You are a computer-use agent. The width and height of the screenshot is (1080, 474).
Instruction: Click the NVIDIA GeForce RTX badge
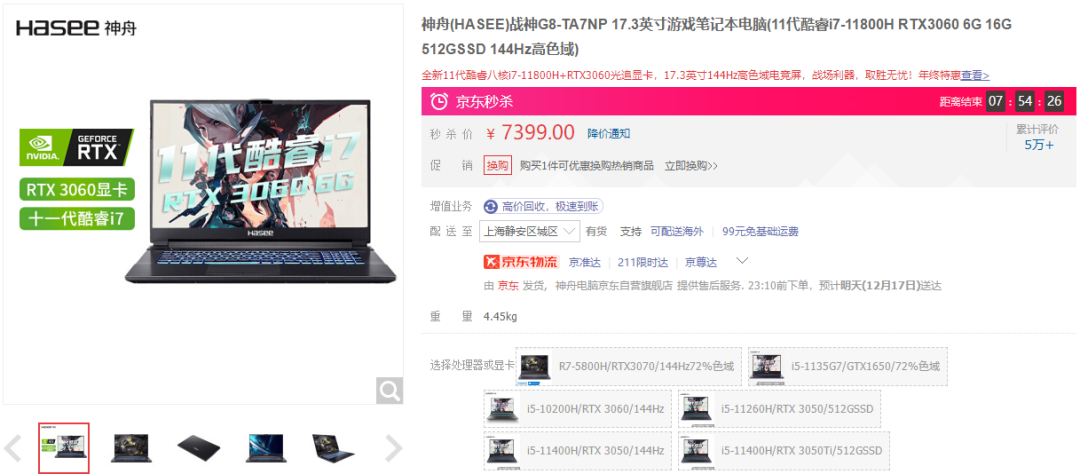coord(76,147)
